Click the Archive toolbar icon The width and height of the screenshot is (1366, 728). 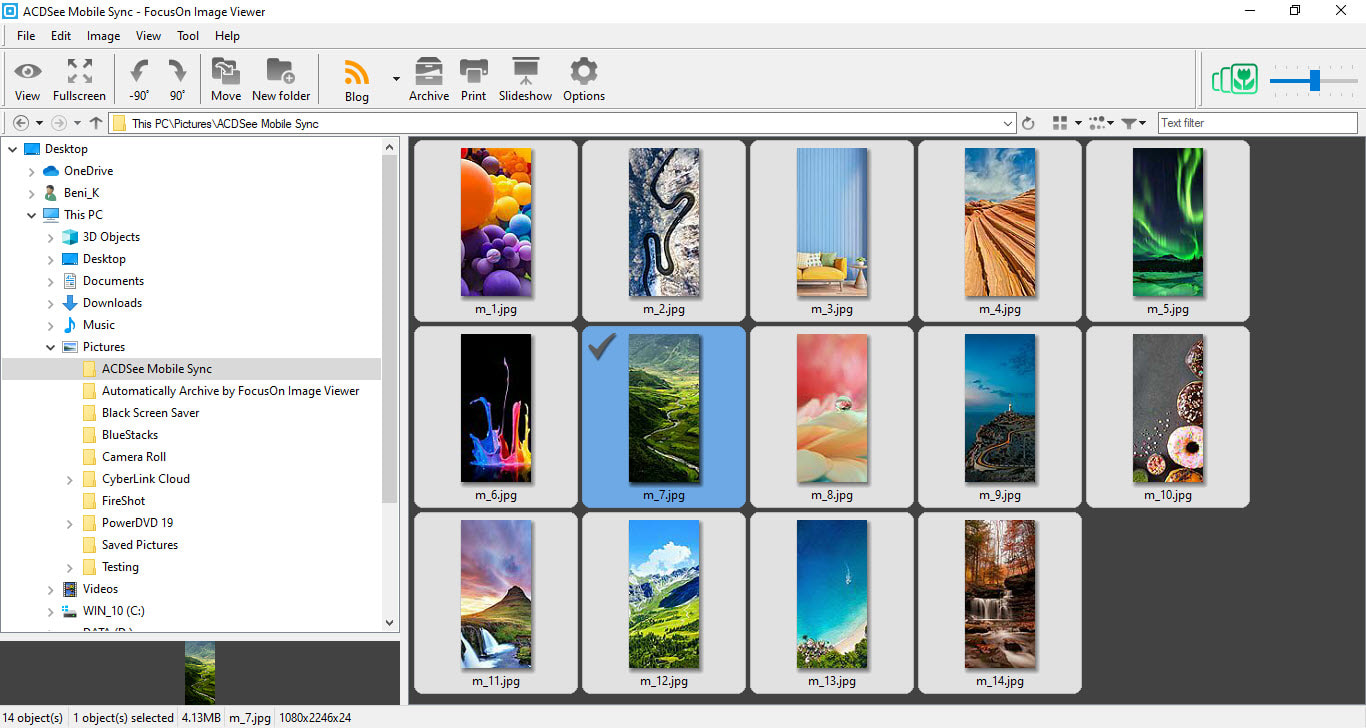click(x=429, y=80)
